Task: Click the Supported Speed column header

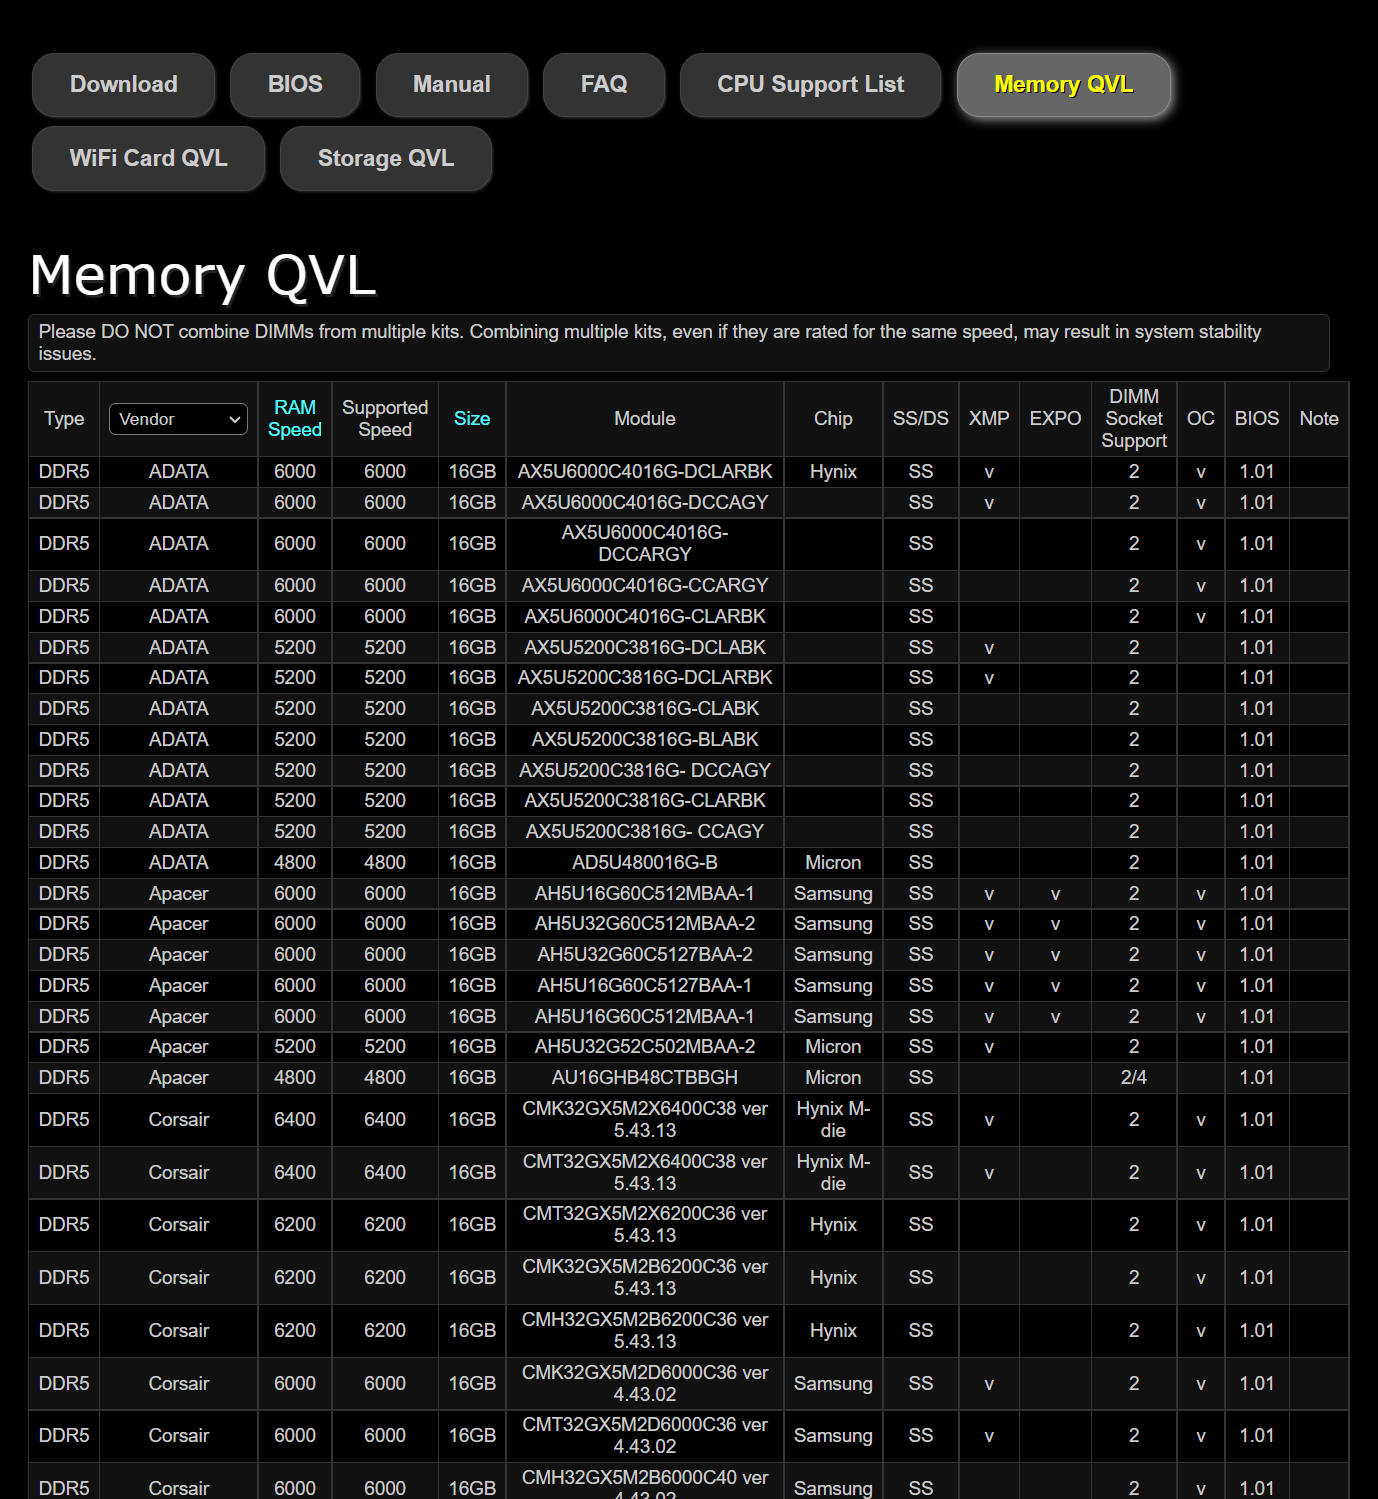Action: pos(385,419)
